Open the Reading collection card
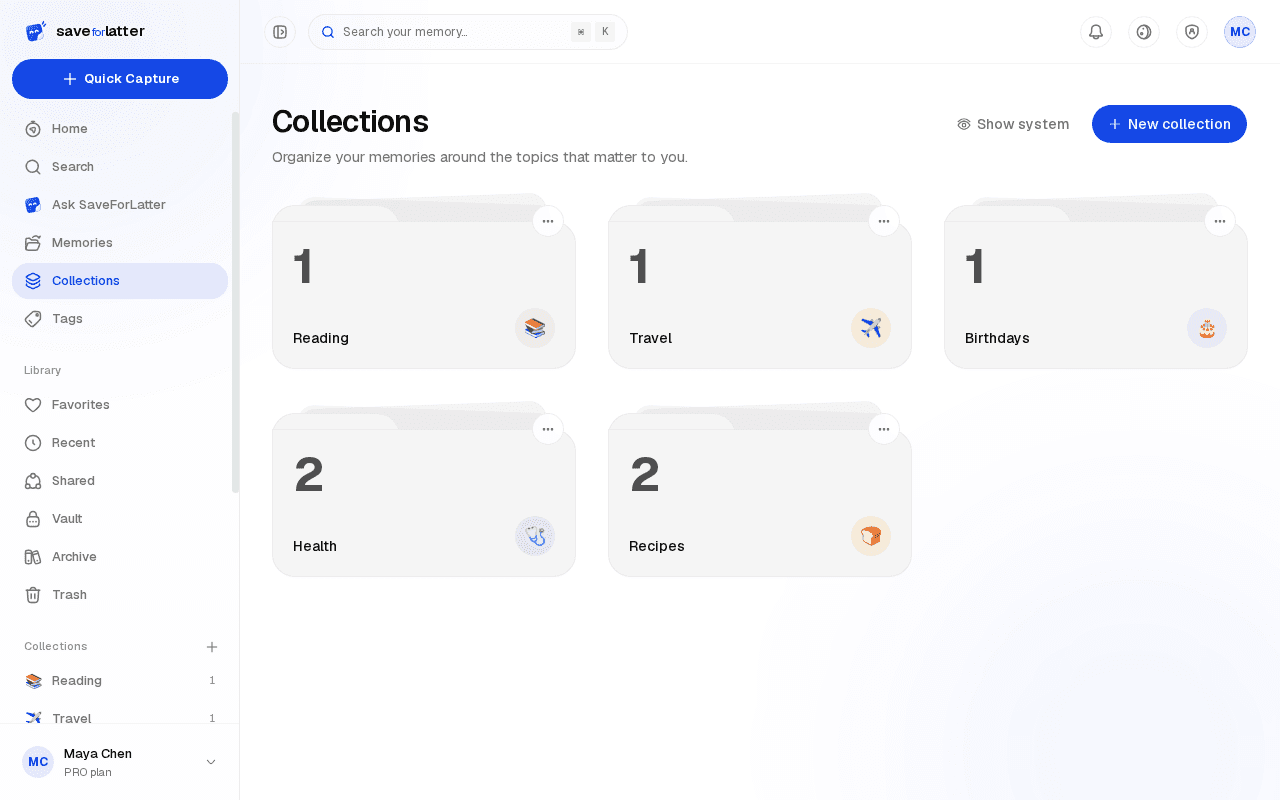Image resolution: width=1280 pixels, height=800 pixels. 424,287
